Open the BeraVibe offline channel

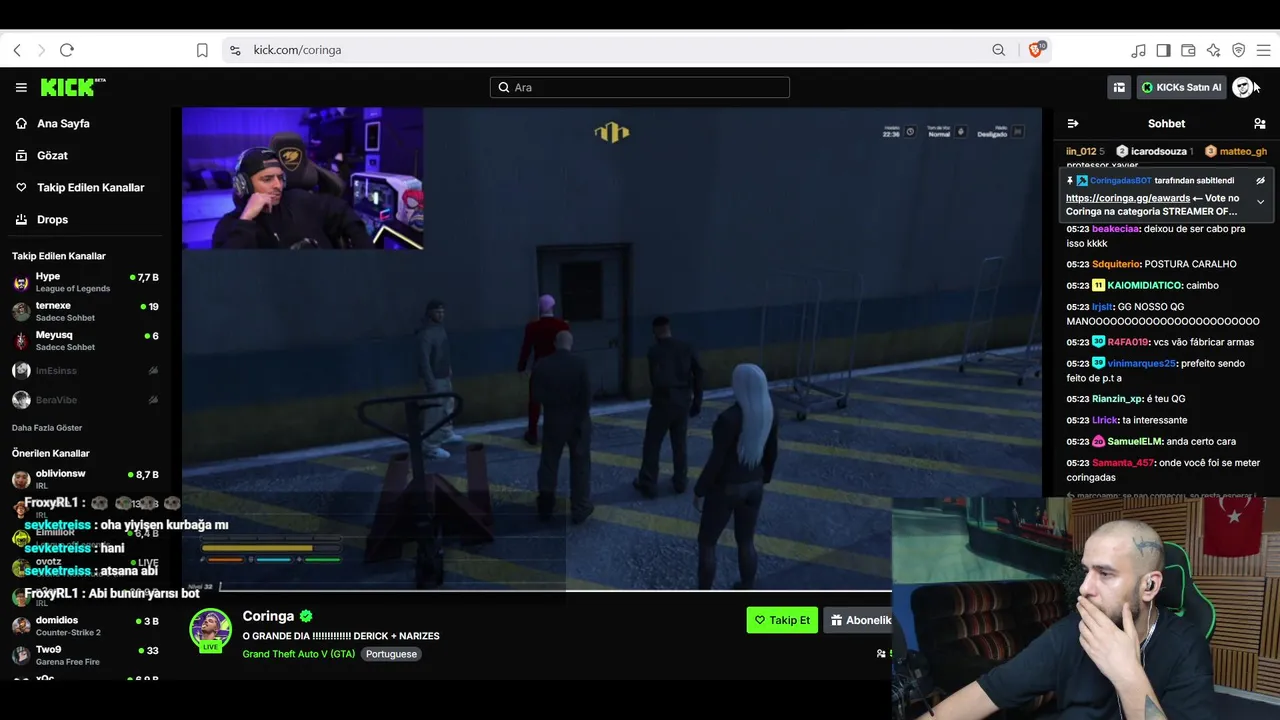tap(86, 400)
